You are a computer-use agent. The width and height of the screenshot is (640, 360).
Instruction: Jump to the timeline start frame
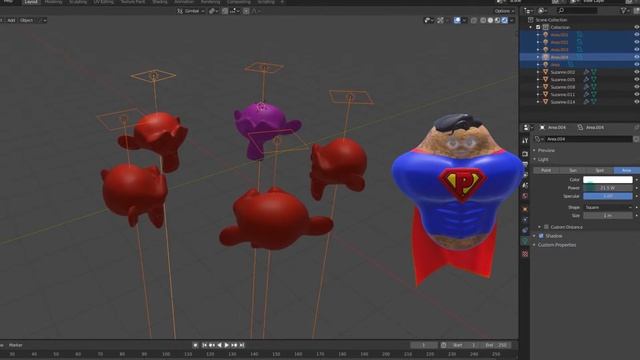click(204, 345)
